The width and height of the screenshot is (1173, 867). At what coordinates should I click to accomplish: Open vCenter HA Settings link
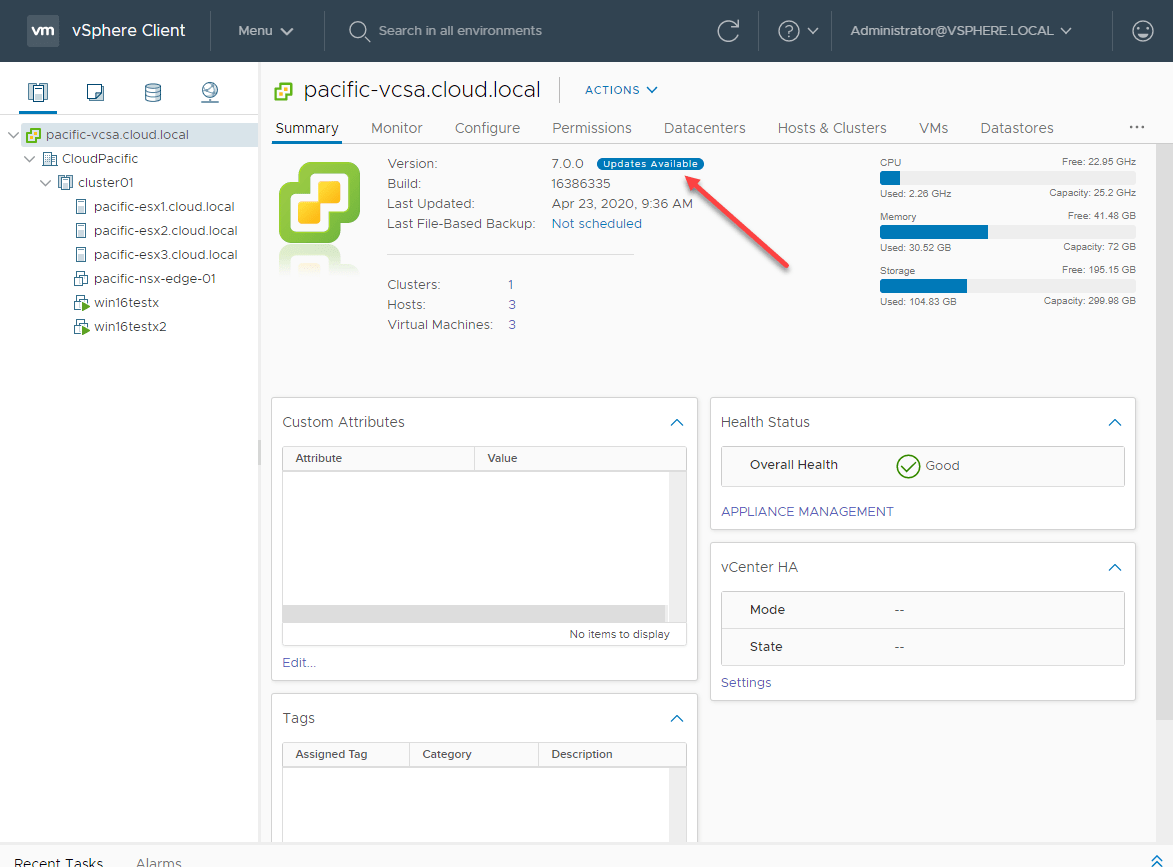(x=746, y=683)
